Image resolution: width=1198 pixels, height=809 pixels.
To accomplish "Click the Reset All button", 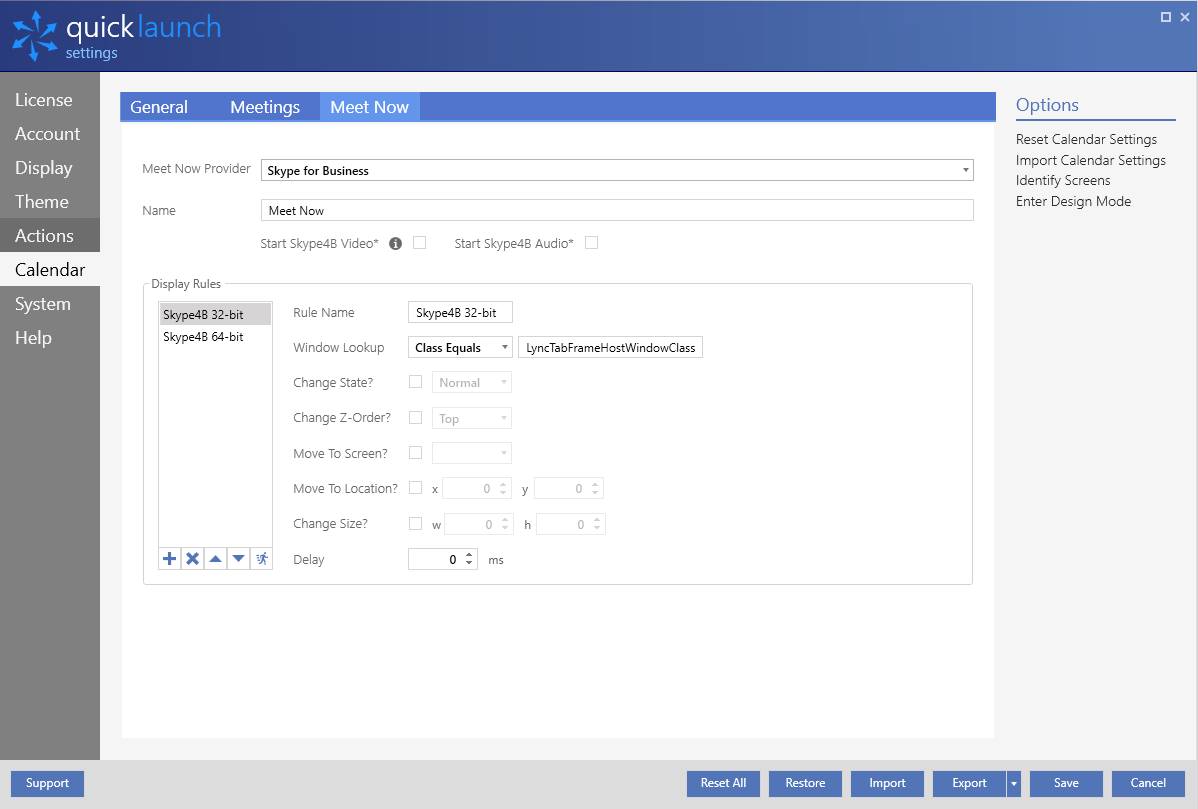I will click(724, 784).
